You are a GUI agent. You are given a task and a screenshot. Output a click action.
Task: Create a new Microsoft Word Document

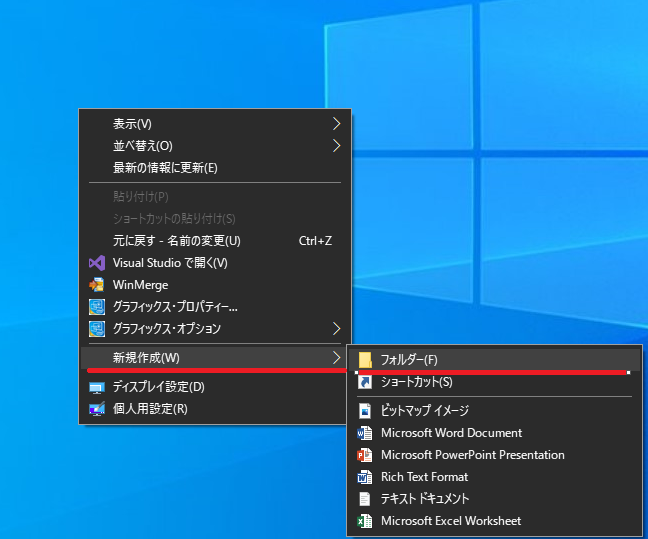pyautogui.click(x=494, y=433)
